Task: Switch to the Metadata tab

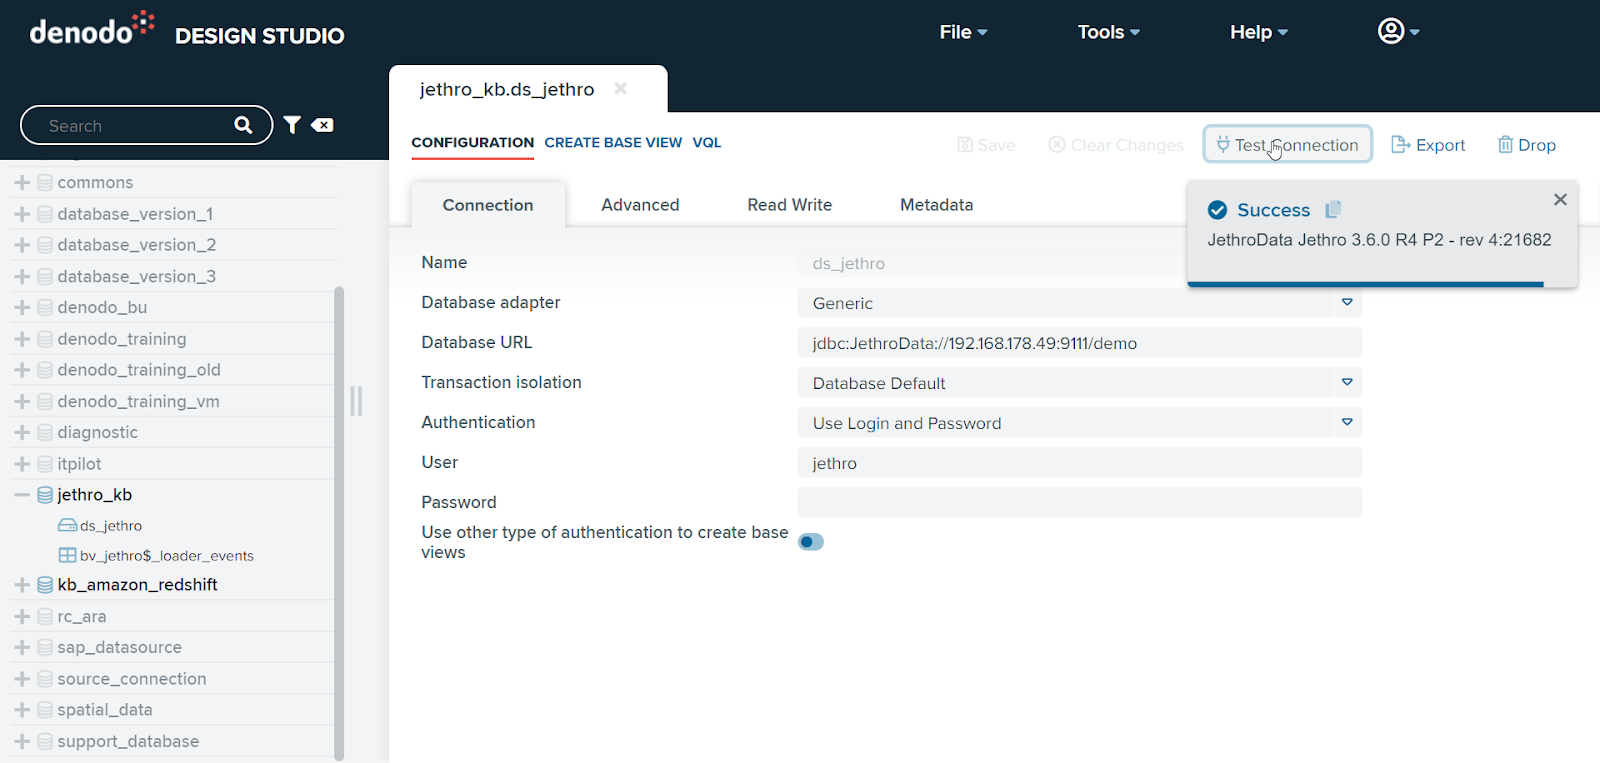Action: coord(937,205)
